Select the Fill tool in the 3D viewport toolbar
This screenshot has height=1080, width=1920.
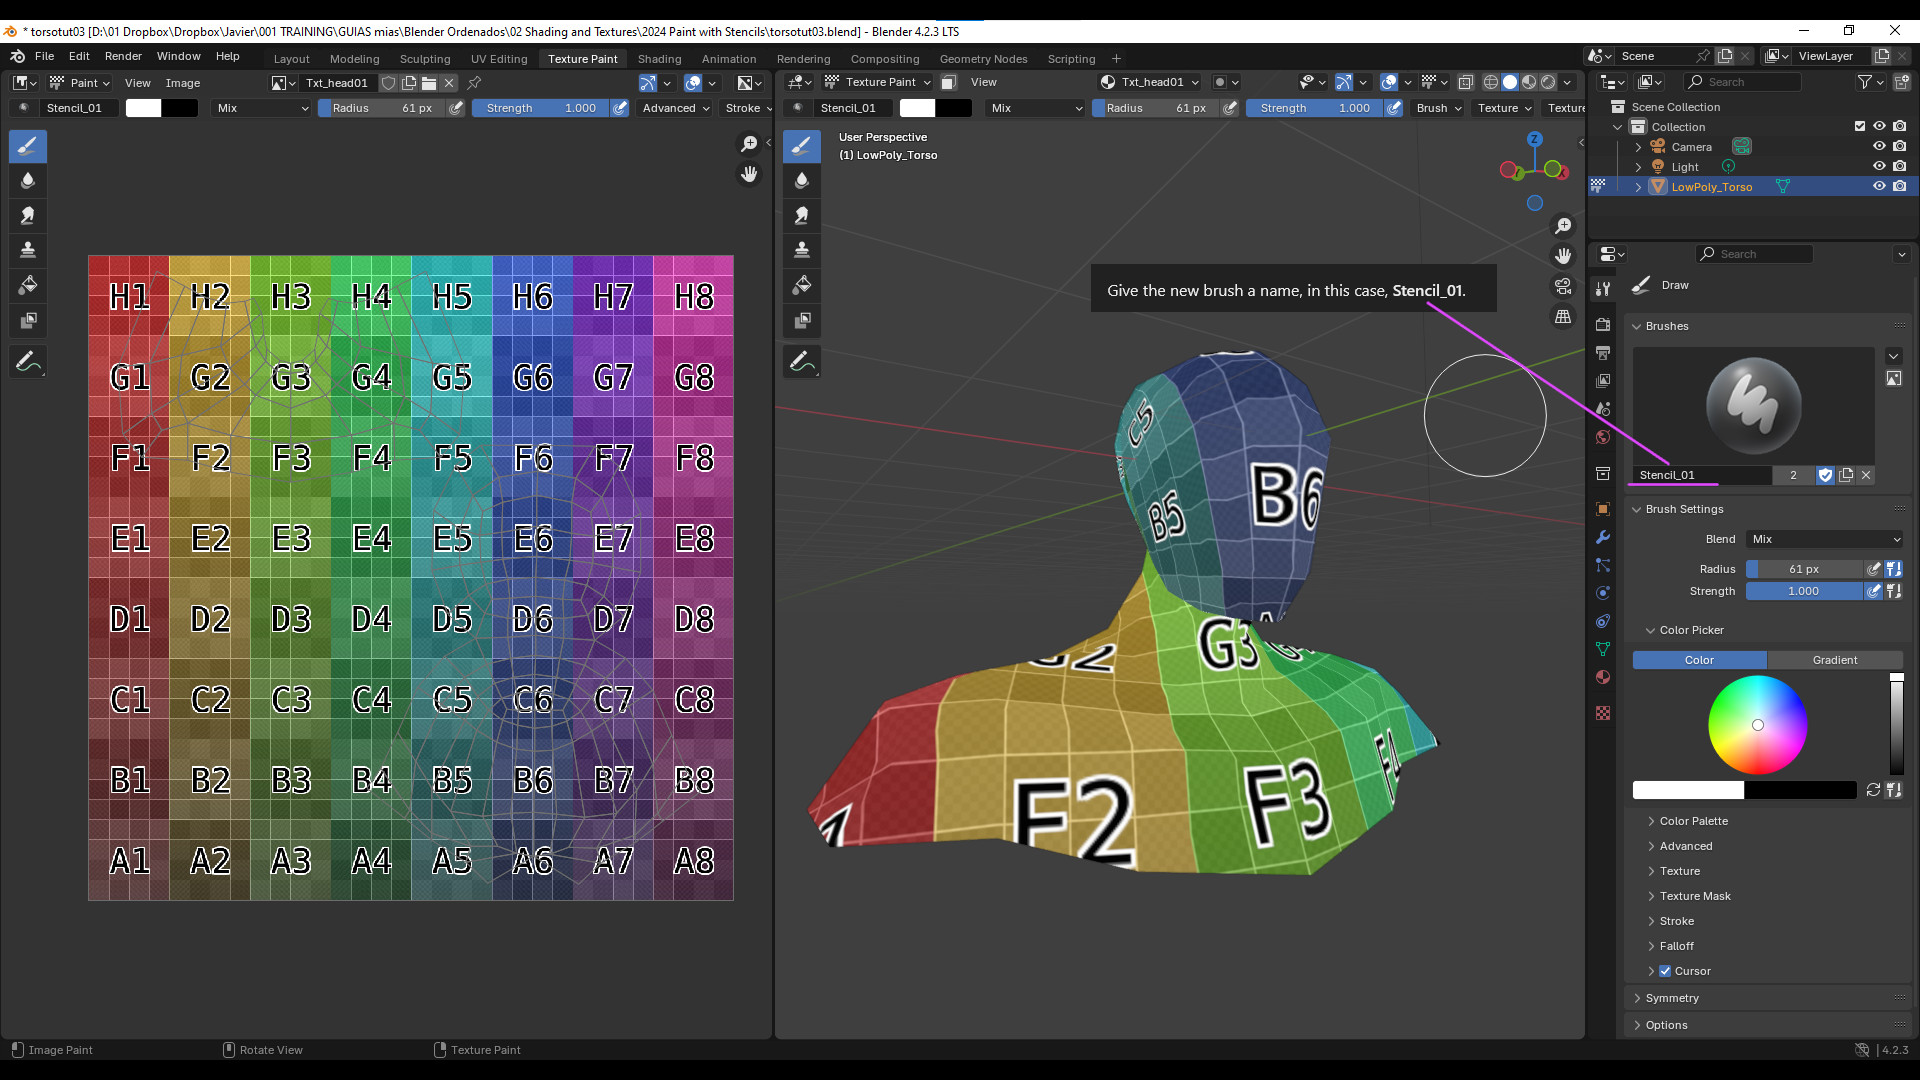(x=802, y=286)
